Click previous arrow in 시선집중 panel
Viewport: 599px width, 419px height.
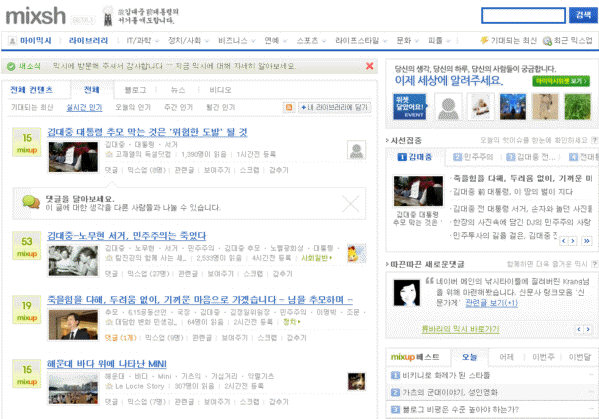tap(564, 241)
